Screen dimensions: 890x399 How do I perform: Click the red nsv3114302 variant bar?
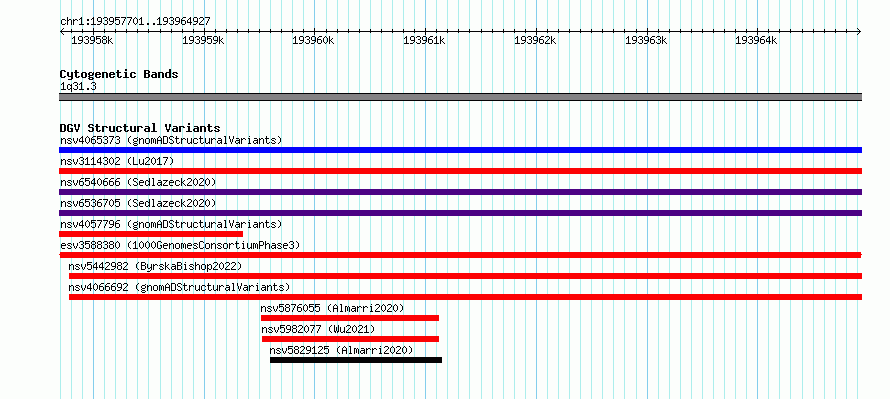pyautogui.click(x=460, y=171)
